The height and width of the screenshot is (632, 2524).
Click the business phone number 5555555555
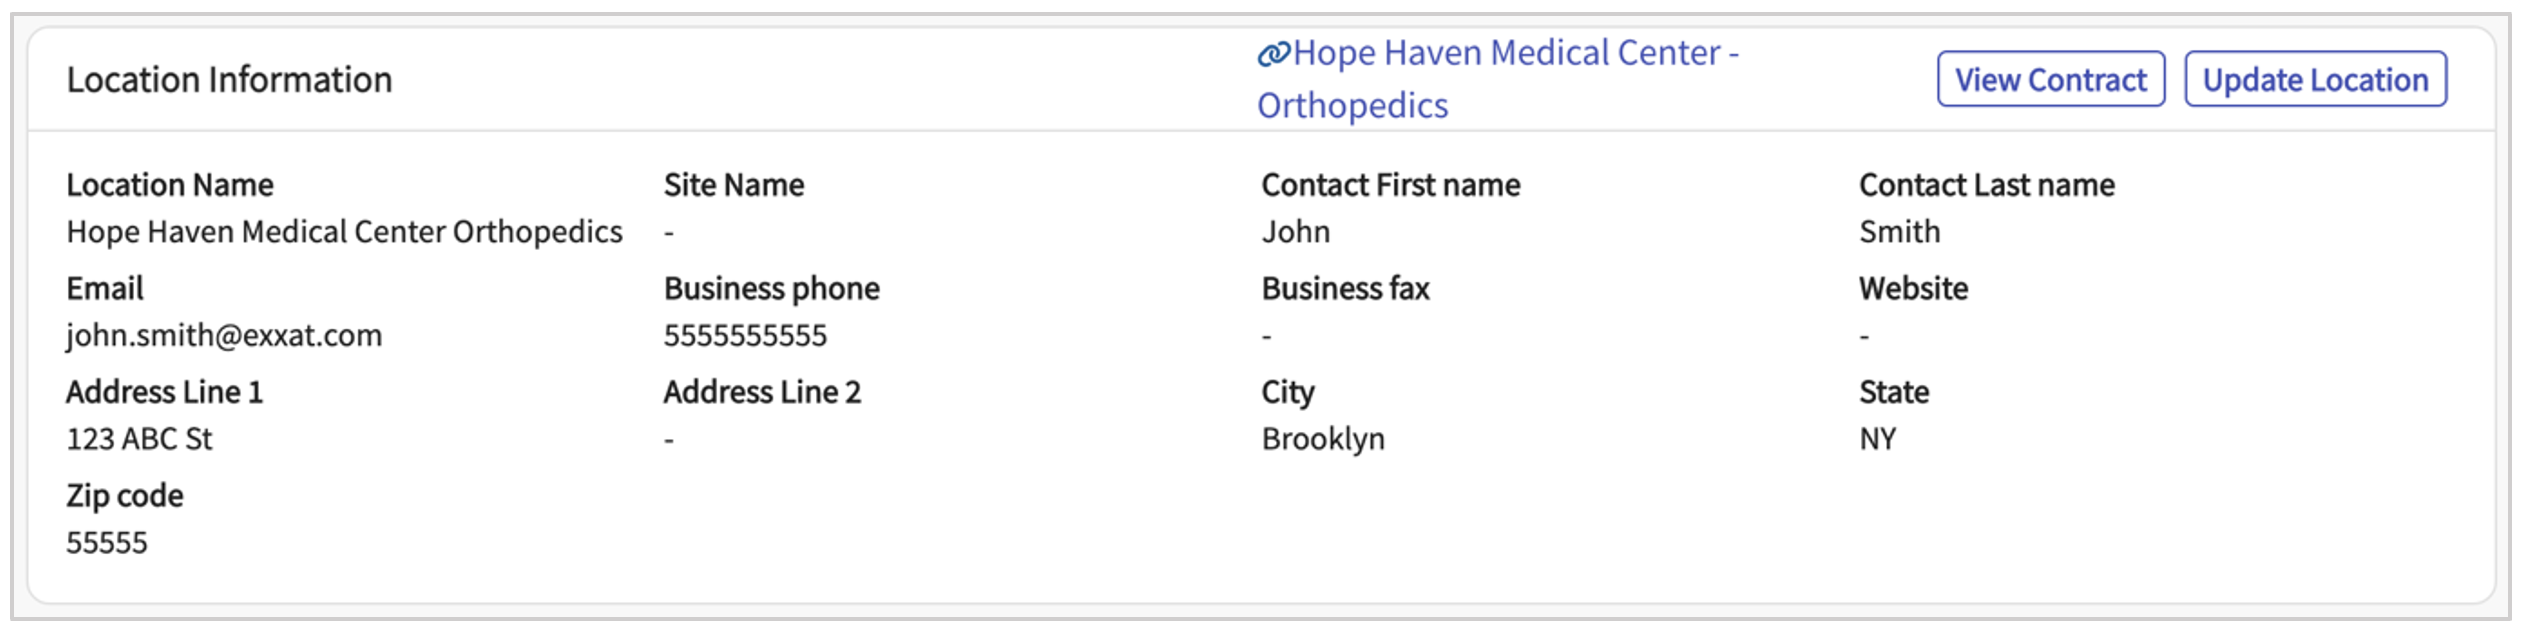[745, 335]
